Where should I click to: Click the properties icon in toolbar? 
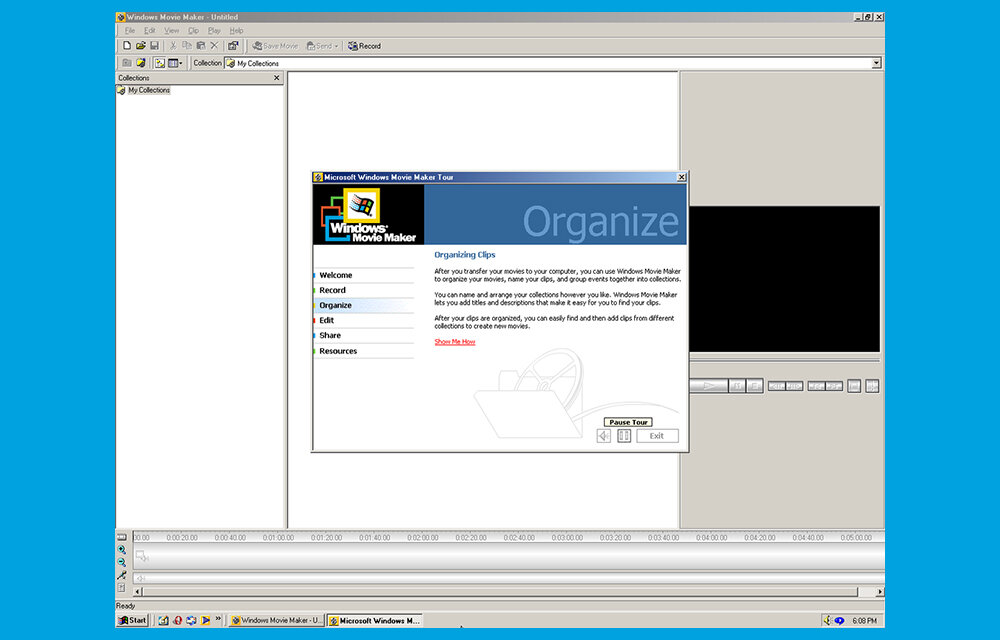(x=233, y=46)
